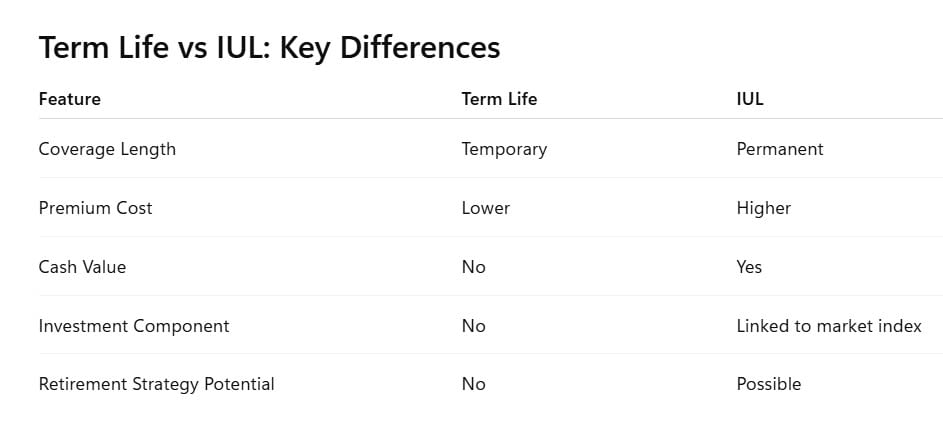Select the 'Feature' column header
The height and width of the screenshot is (440, 943).
tap(70, 99)
